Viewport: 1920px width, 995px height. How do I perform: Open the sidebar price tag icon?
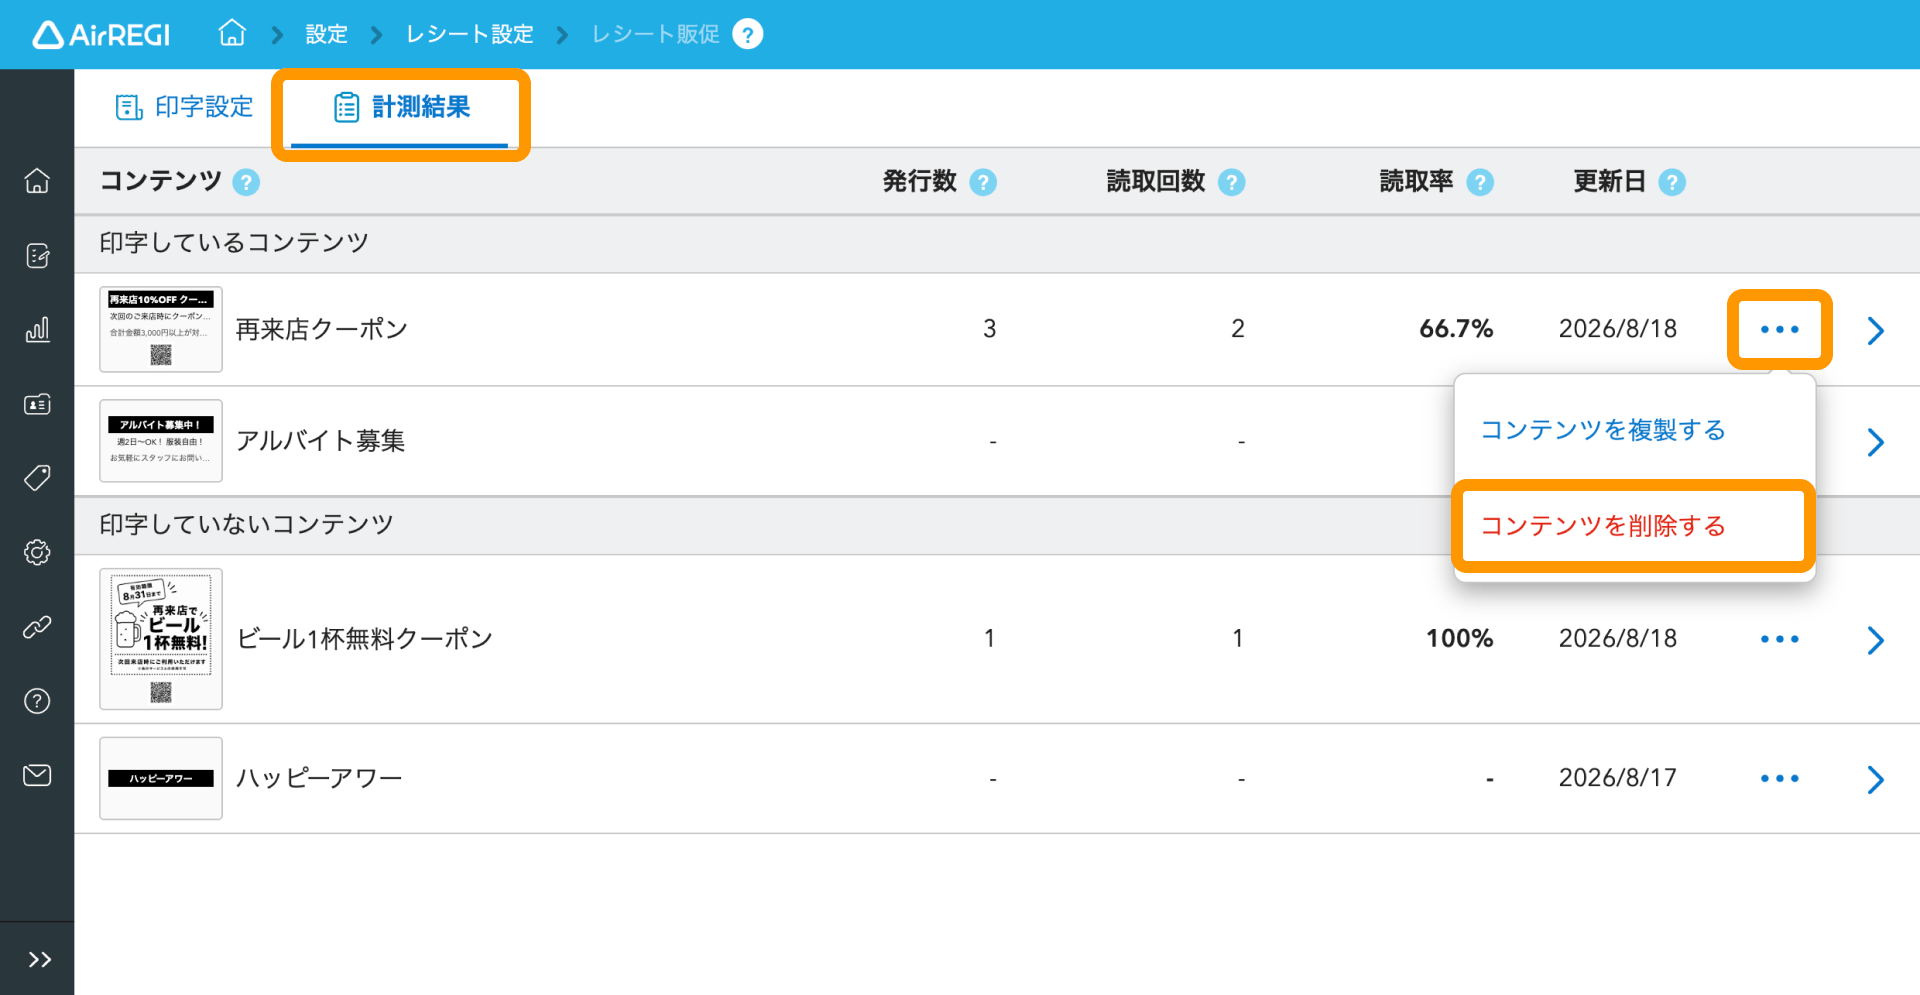[37, 478]
